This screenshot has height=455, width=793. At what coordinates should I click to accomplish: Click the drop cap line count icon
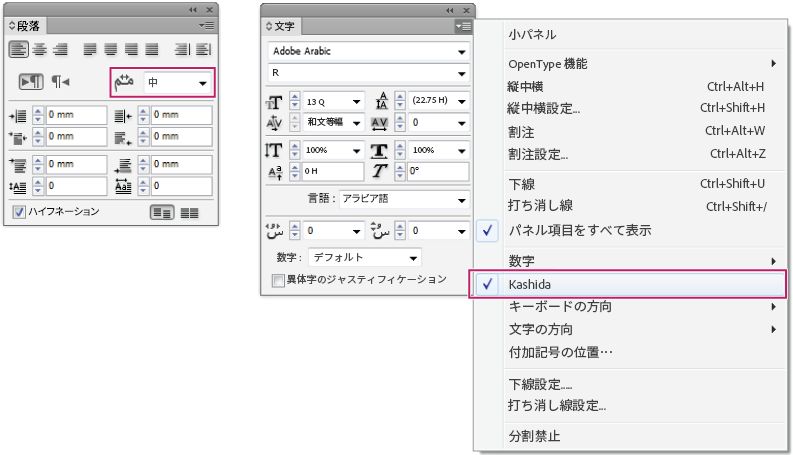click(x=18, y=187)
